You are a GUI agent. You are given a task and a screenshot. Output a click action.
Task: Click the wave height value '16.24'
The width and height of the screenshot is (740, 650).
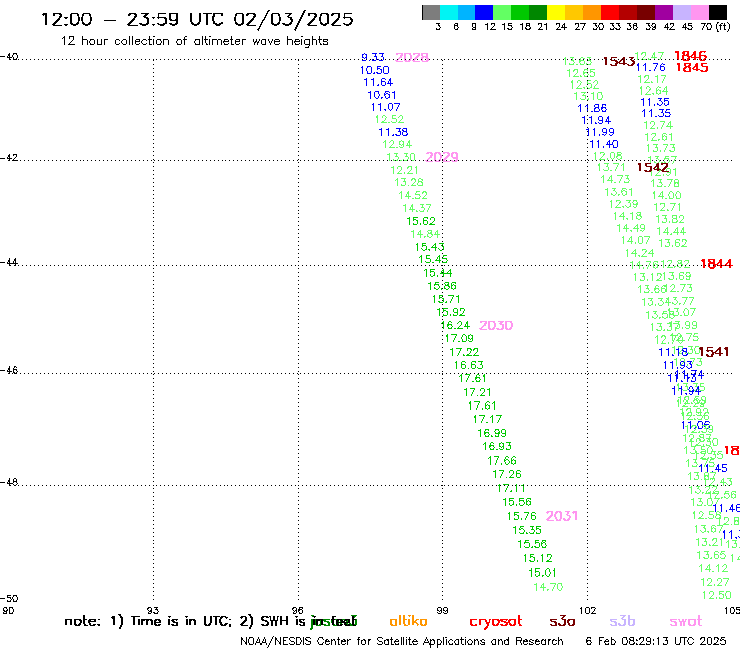(455, 326)
